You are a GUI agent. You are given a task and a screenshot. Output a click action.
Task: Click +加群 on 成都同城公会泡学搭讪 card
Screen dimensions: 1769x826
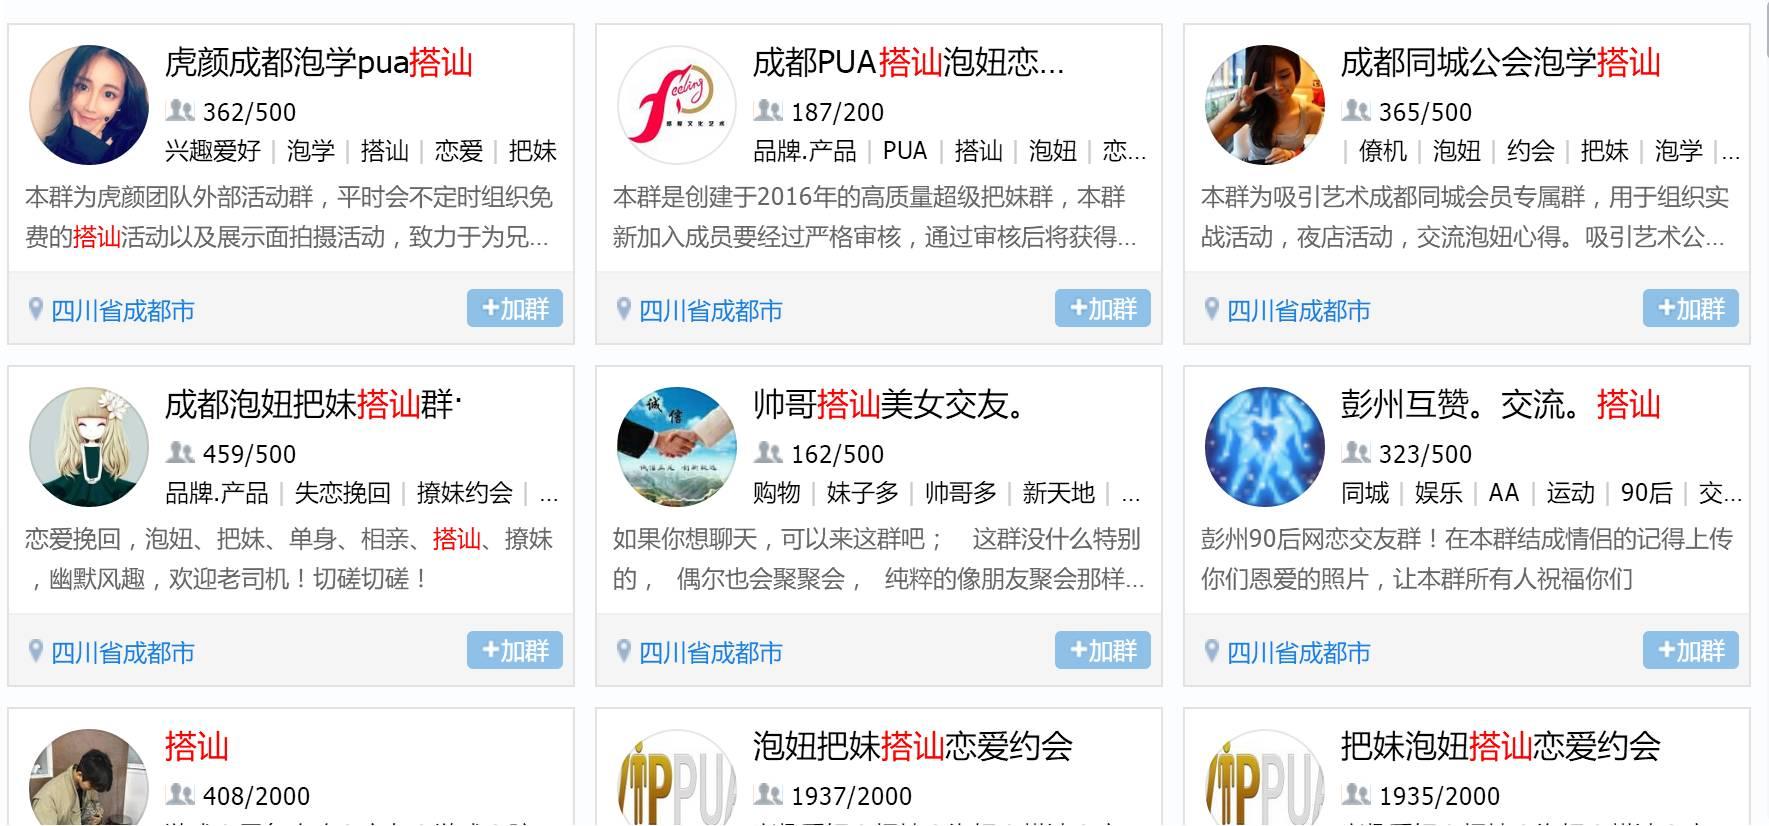pyautogui.click(x=1691, y=308)
